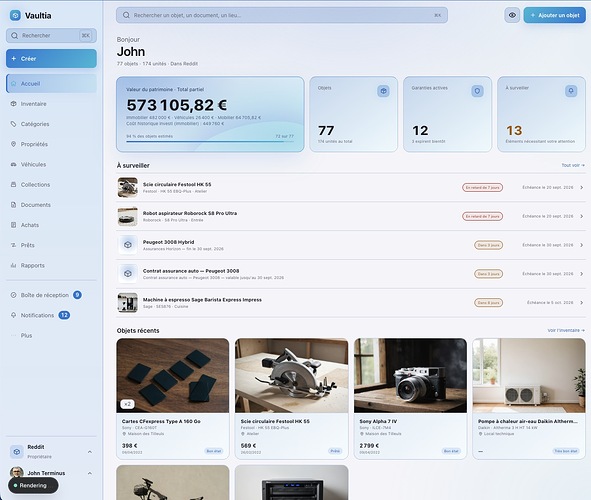Image resolution: width=591 pixels, height=500 pixels.
Task: Open Inventaire from sidebar icon
Action: 14,104
